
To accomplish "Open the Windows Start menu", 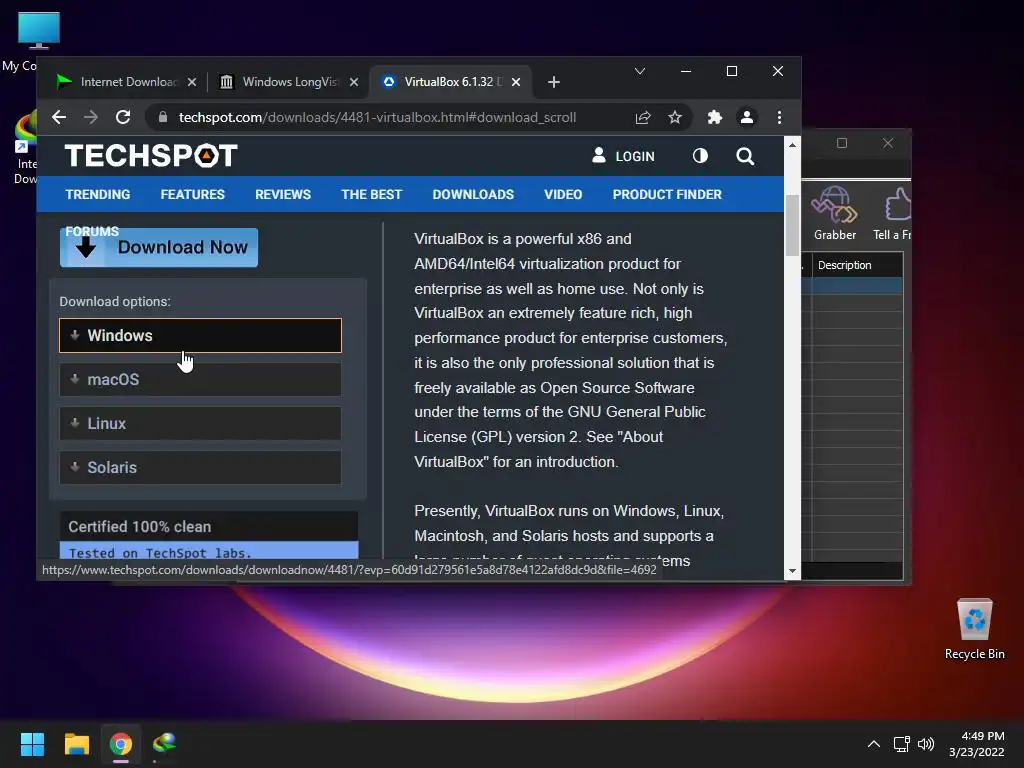I will [32, 744].
